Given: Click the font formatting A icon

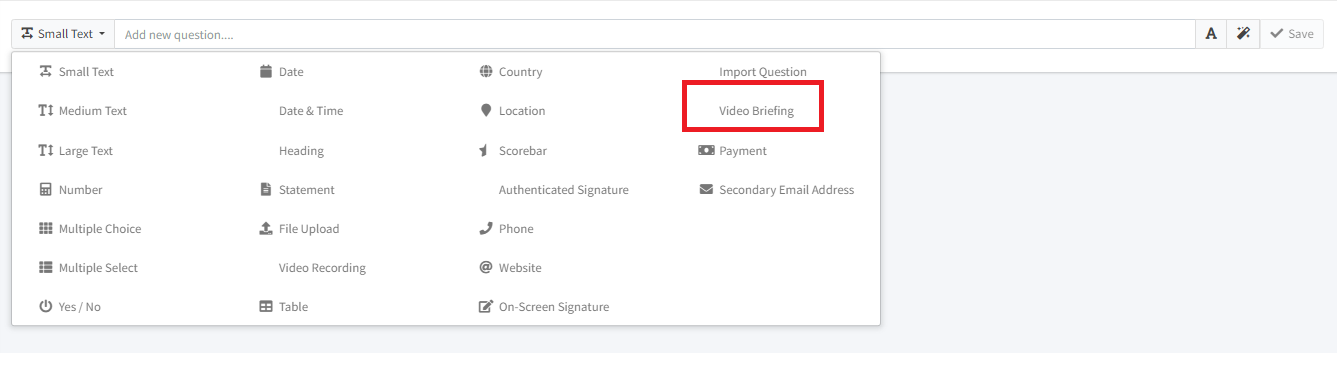Looking at the screenshot, I should [x=1211, y=34].
